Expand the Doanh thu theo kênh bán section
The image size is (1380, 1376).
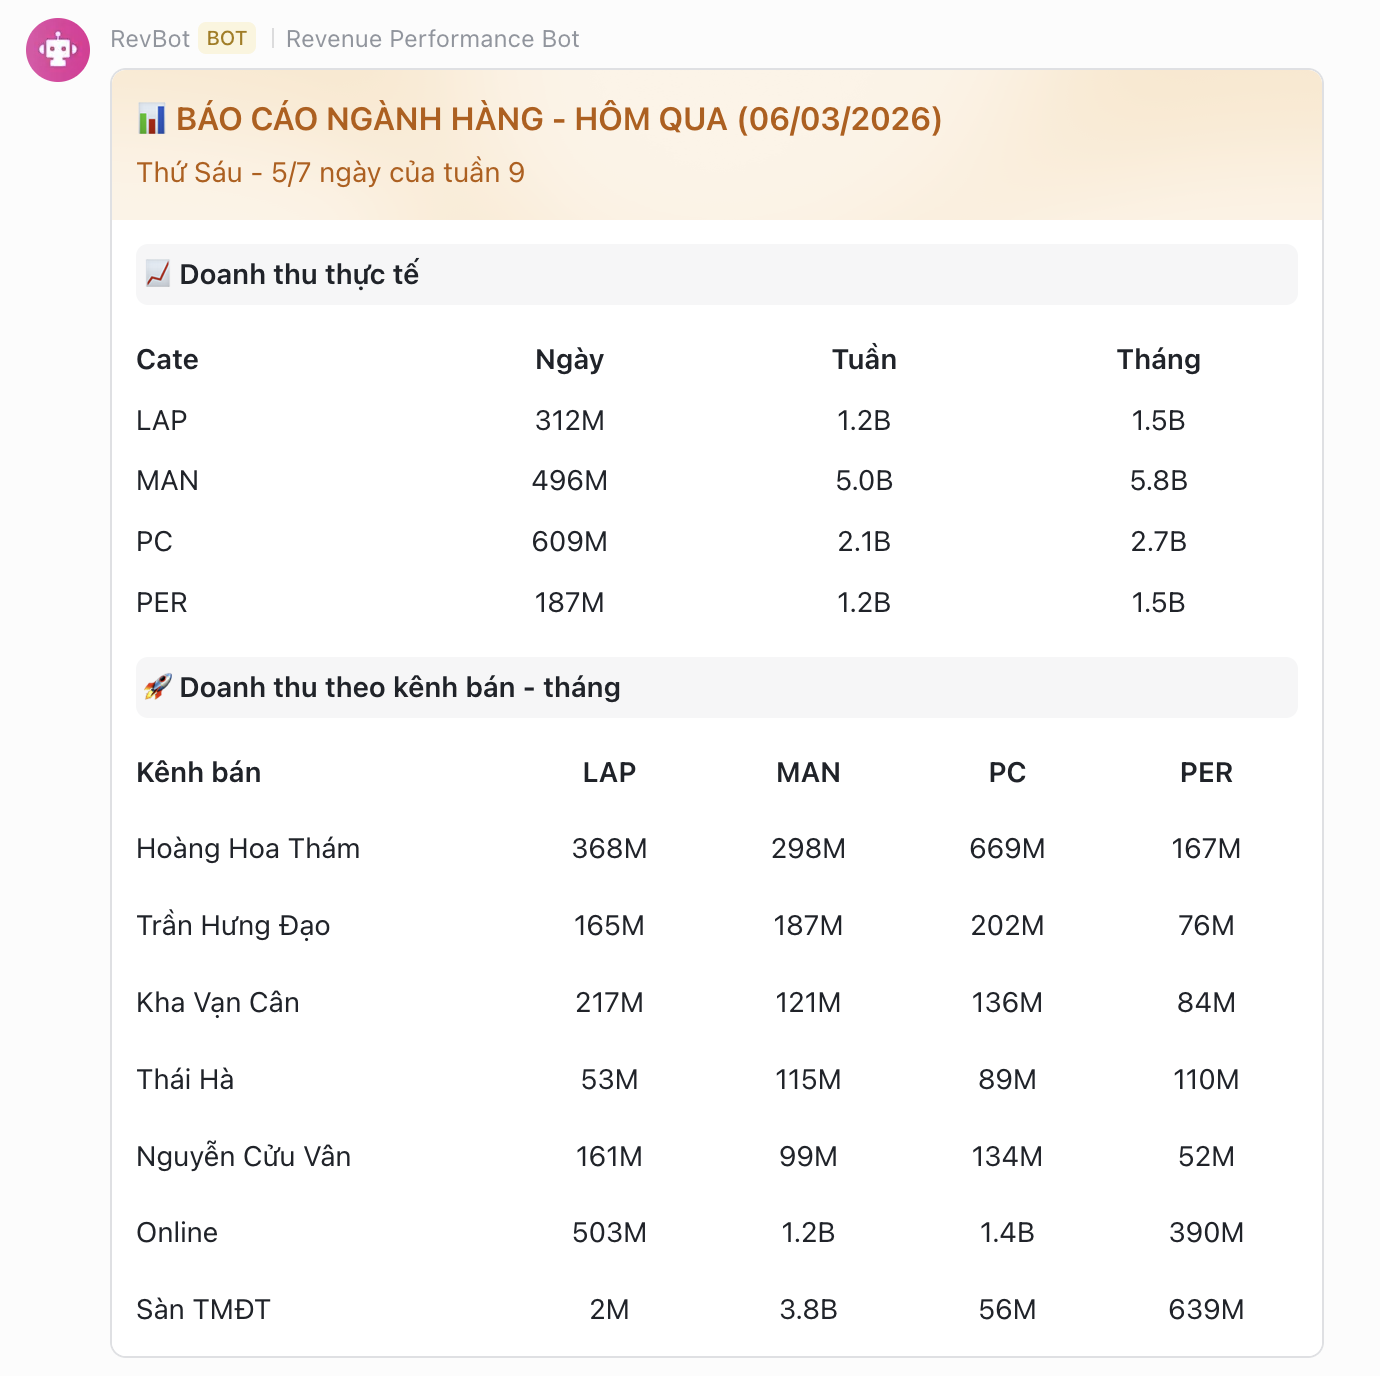pos(398,686)
